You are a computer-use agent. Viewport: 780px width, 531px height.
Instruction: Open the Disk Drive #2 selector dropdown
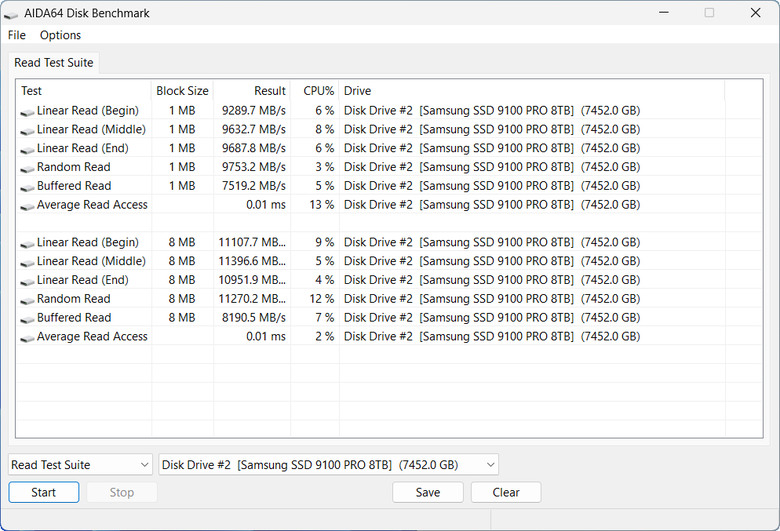pyautogui.click(x=328, y=465)
